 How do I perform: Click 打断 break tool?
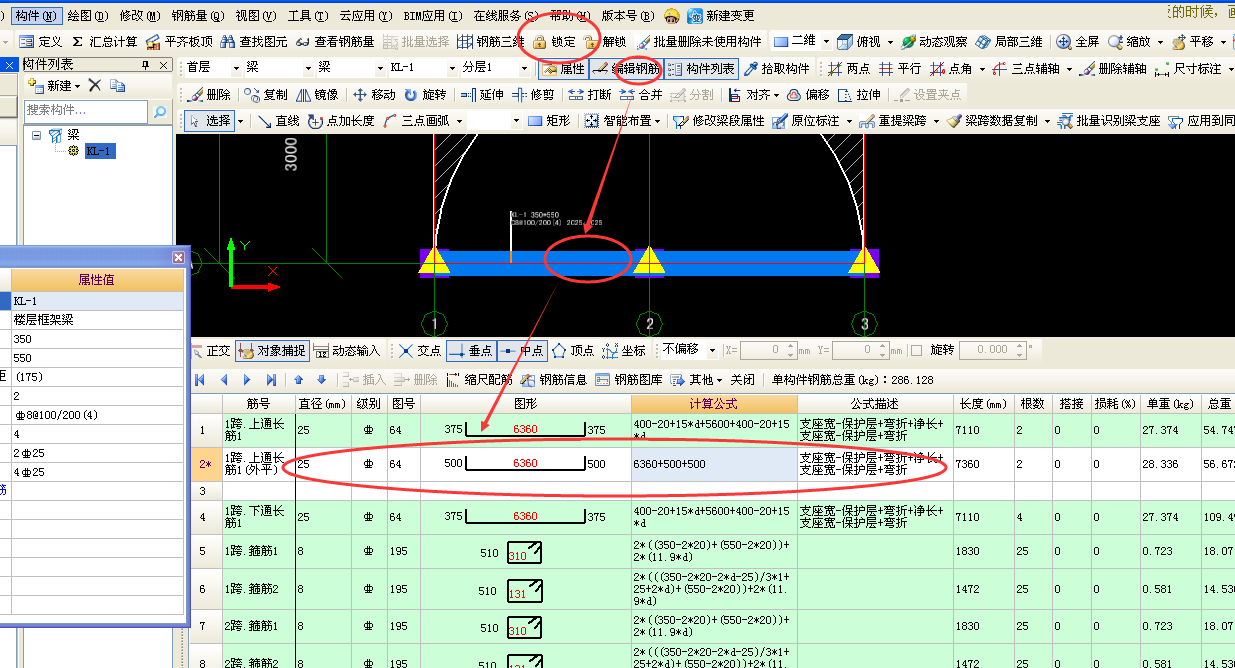coord(590,95)
